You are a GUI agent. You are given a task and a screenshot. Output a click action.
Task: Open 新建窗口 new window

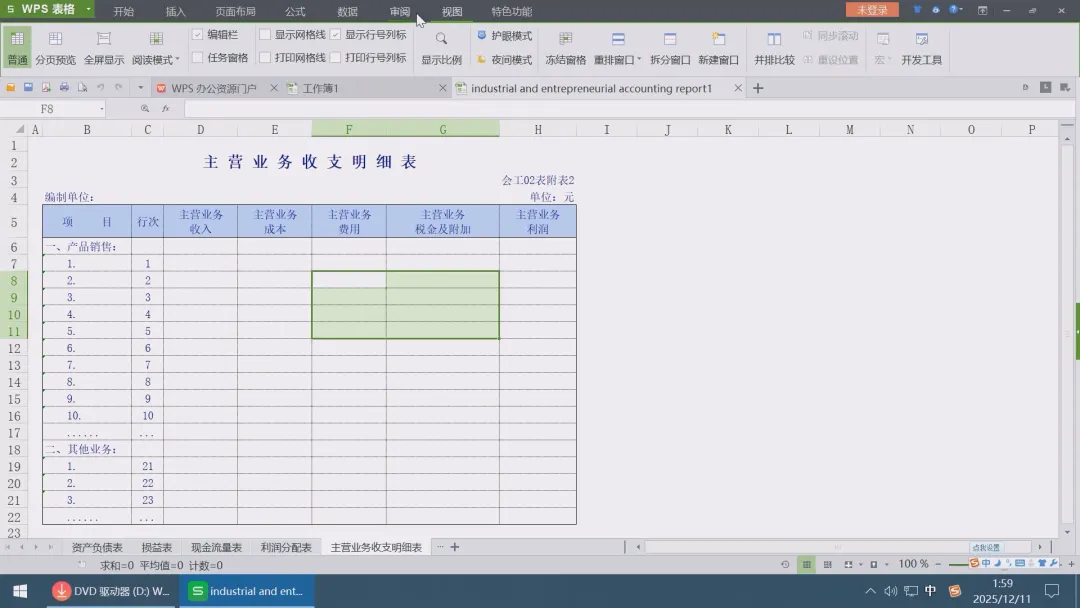click(718, 47)
